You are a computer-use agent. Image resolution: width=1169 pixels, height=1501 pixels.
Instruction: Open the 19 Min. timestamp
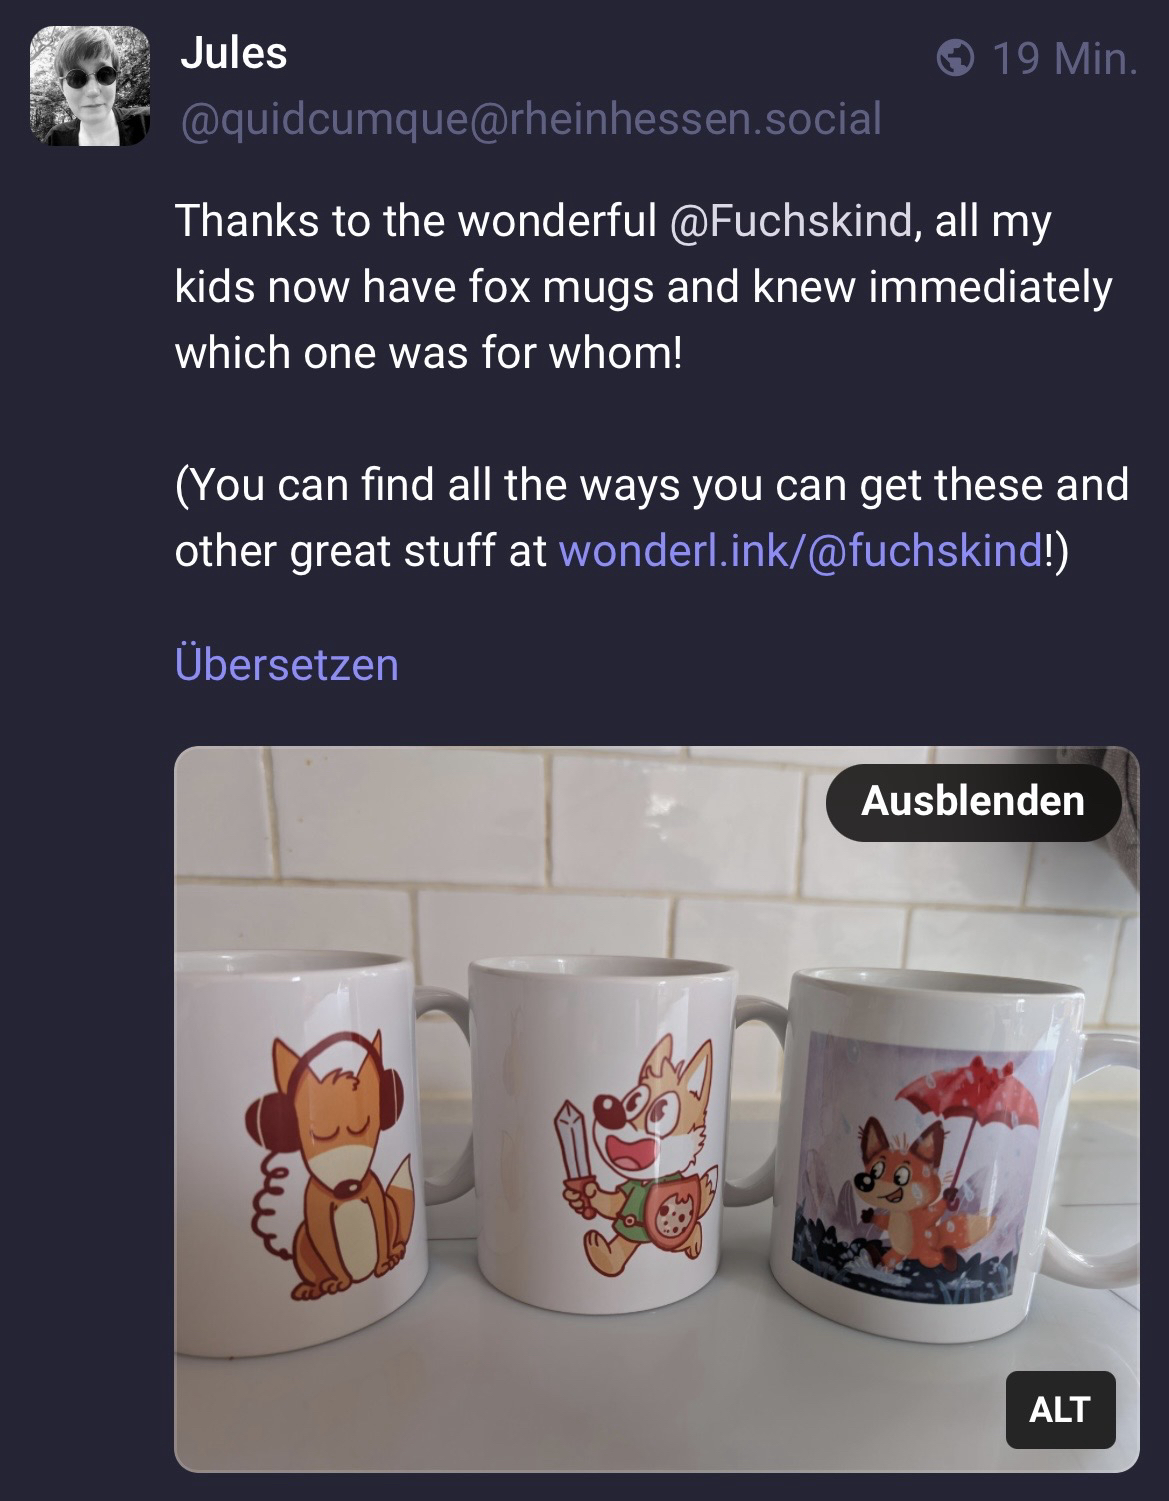click(1065, 60)
